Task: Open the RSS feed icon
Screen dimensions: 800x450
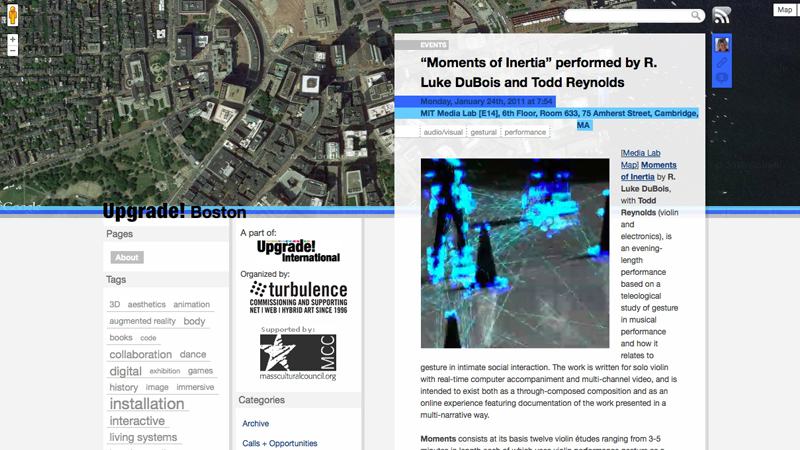Action: 721,15
